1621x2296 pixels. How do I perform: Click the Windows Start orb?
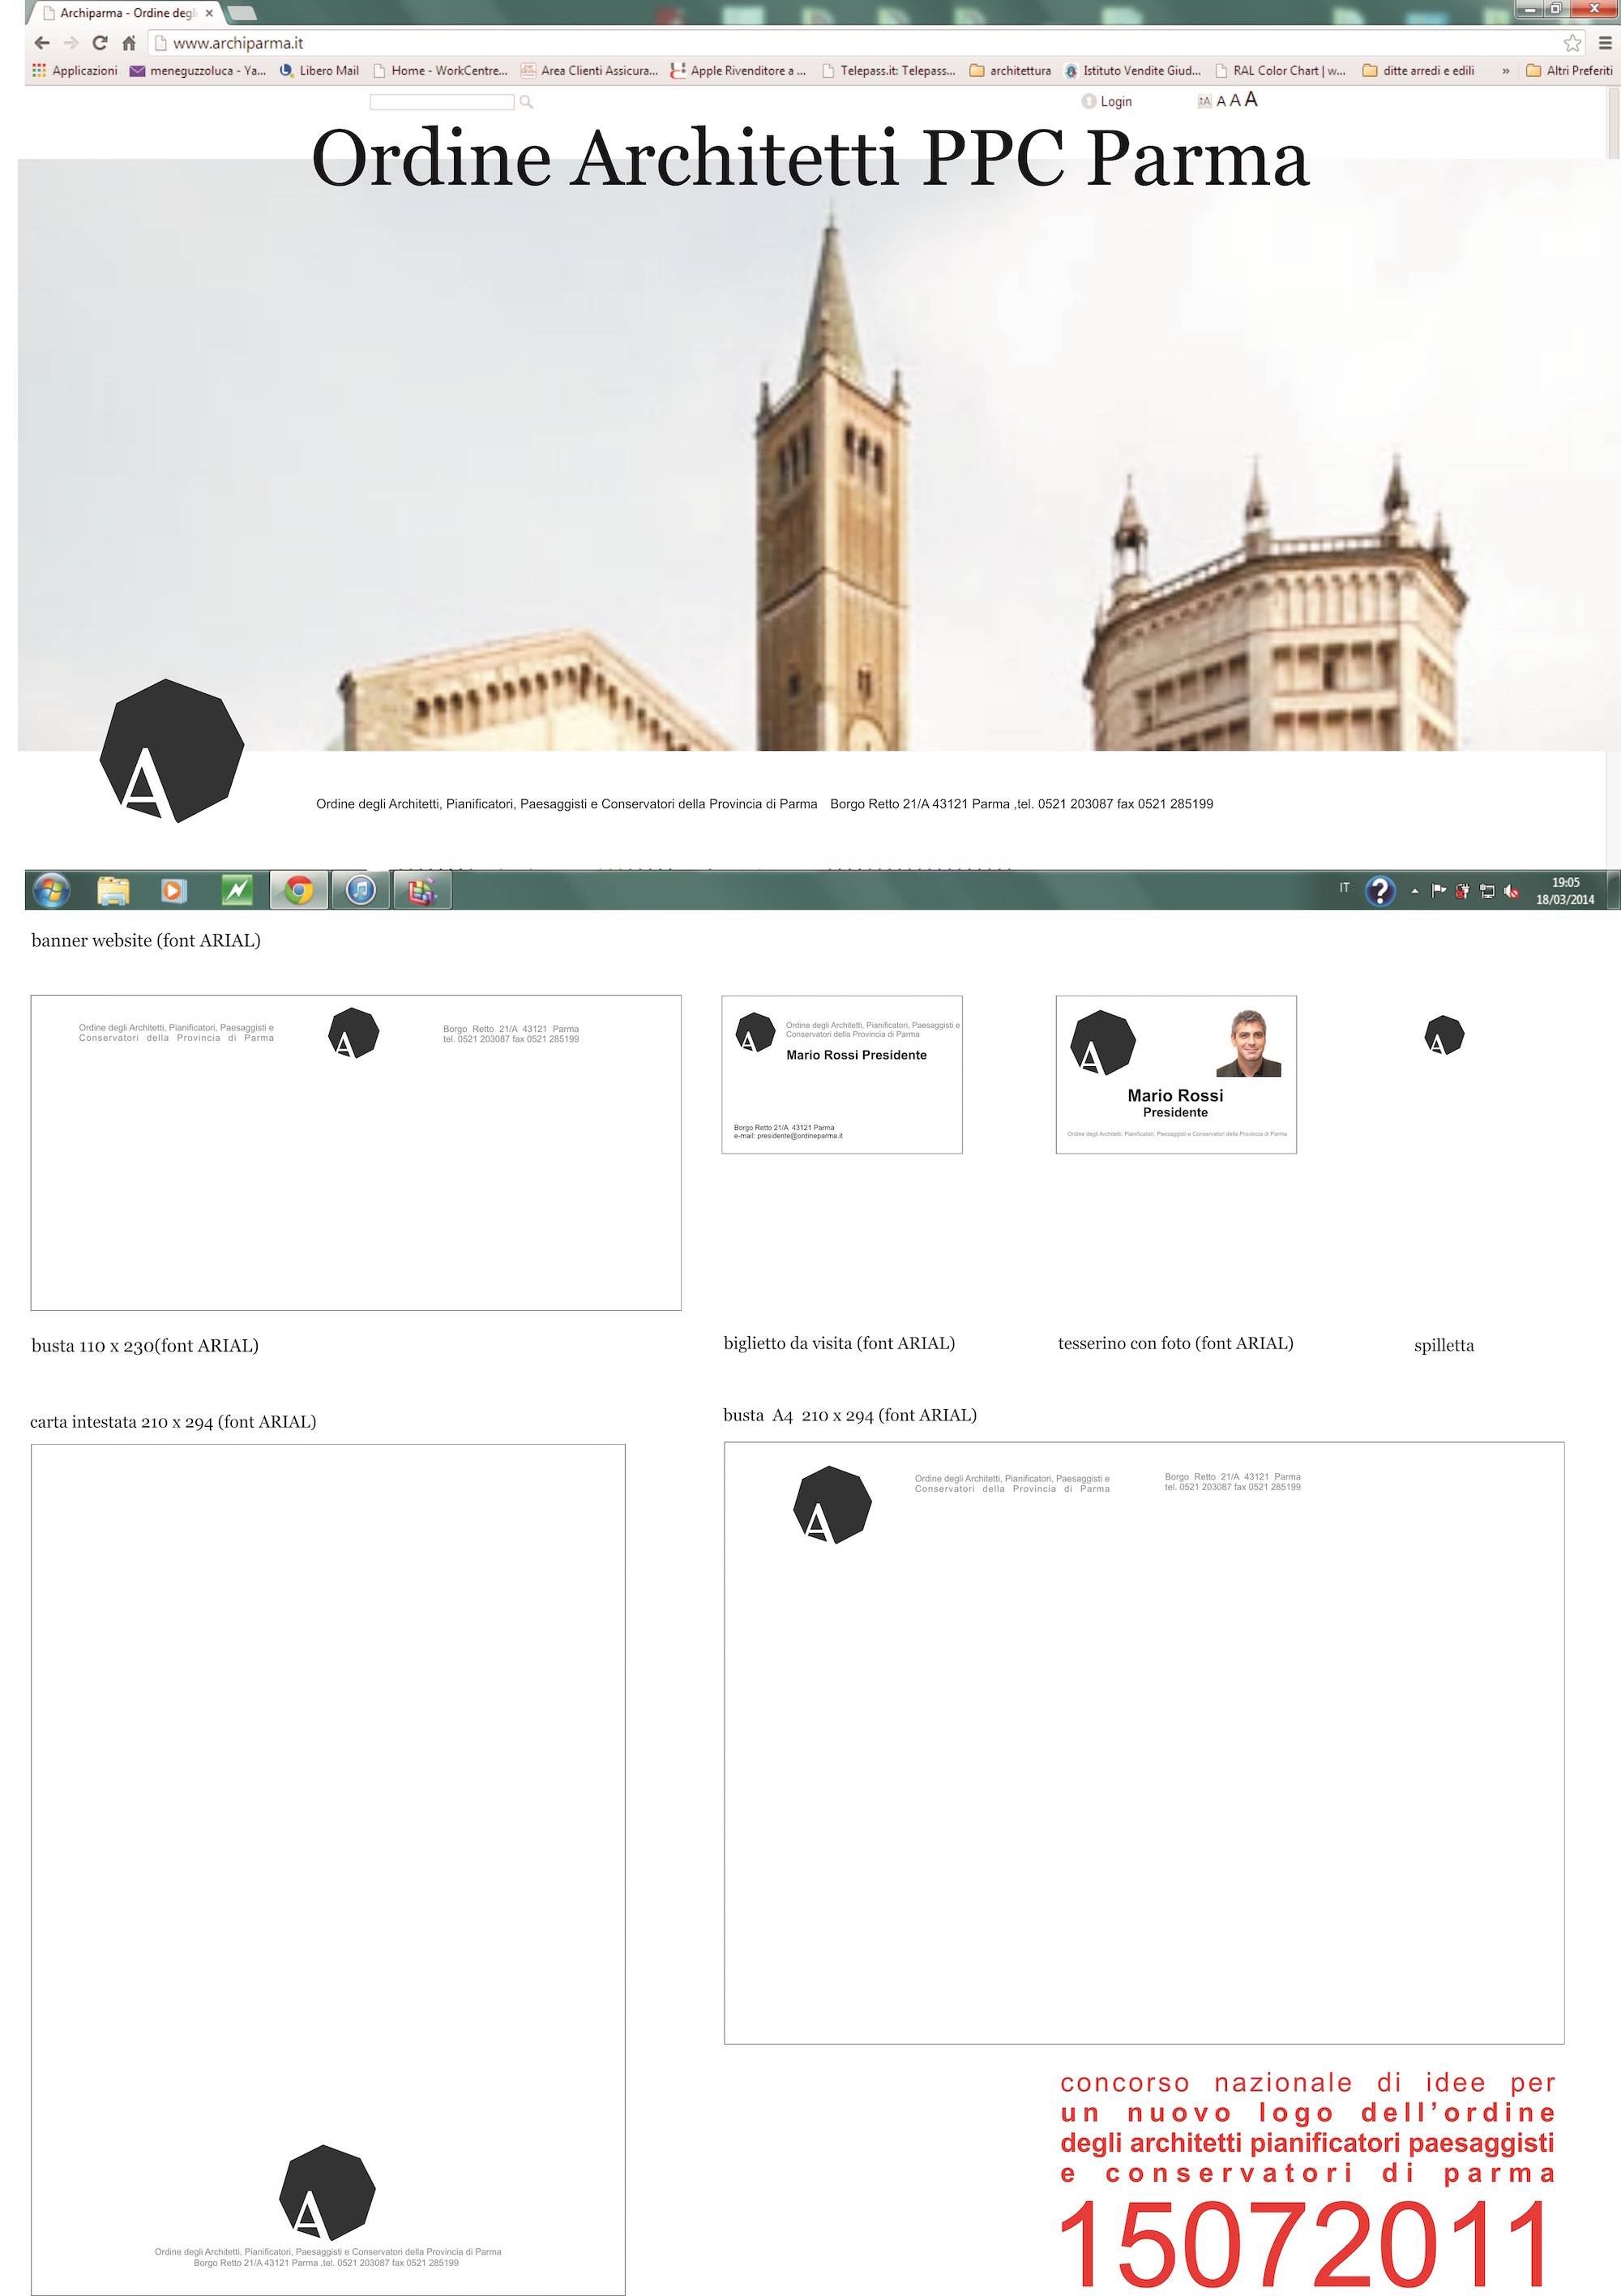click(x=51, y=890)
